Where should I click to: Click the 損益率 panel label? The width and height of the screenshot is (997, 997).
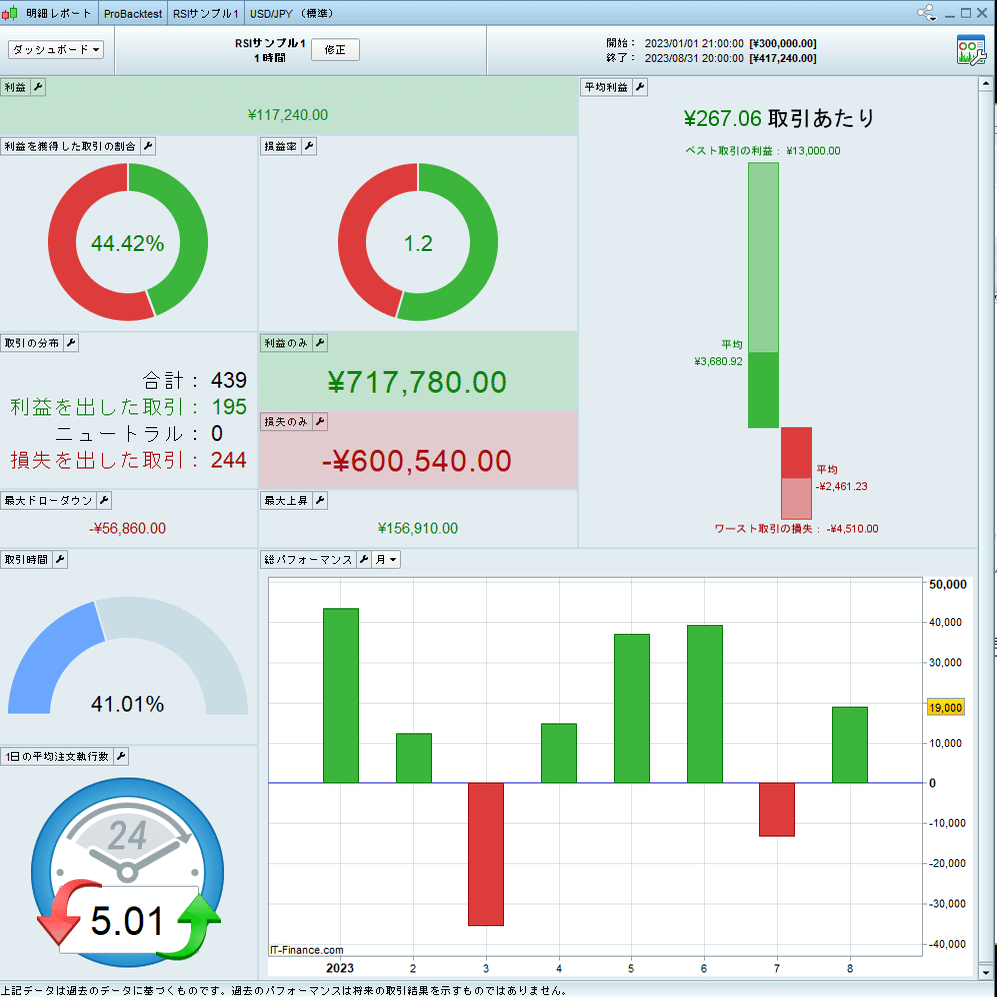(280, 146)
